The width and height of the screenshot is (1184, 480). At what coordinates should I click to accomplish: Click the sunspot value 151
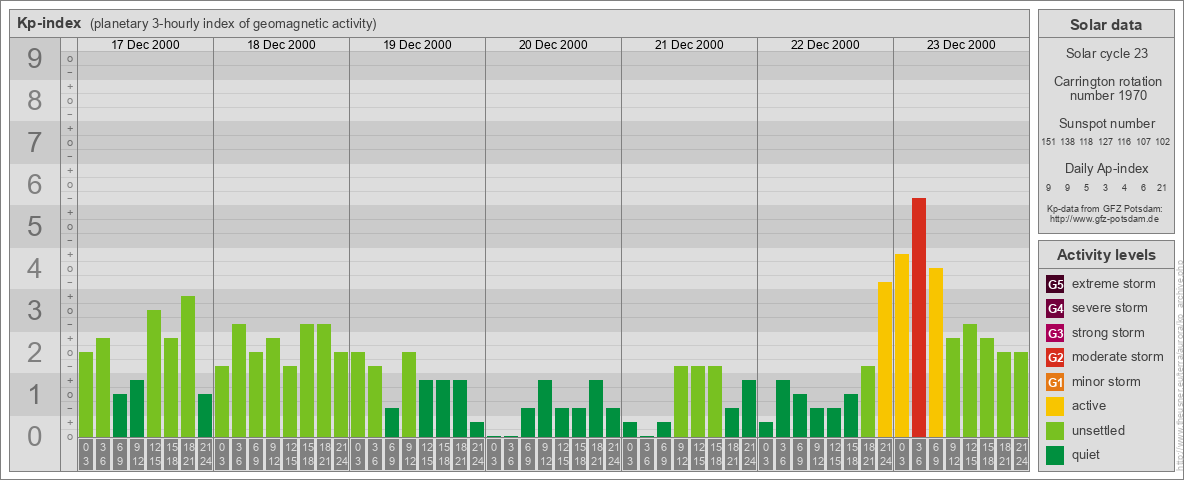(x=1048, y=142)
